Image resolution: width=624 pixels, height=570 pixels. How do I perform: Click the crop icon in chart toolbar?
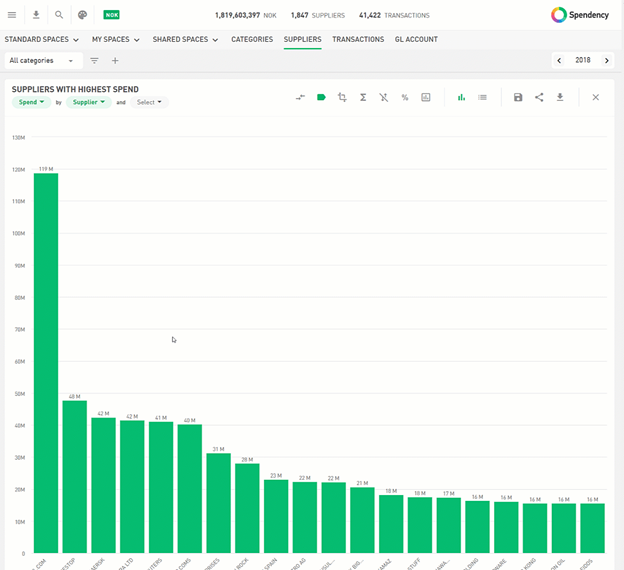pos(342,97)
